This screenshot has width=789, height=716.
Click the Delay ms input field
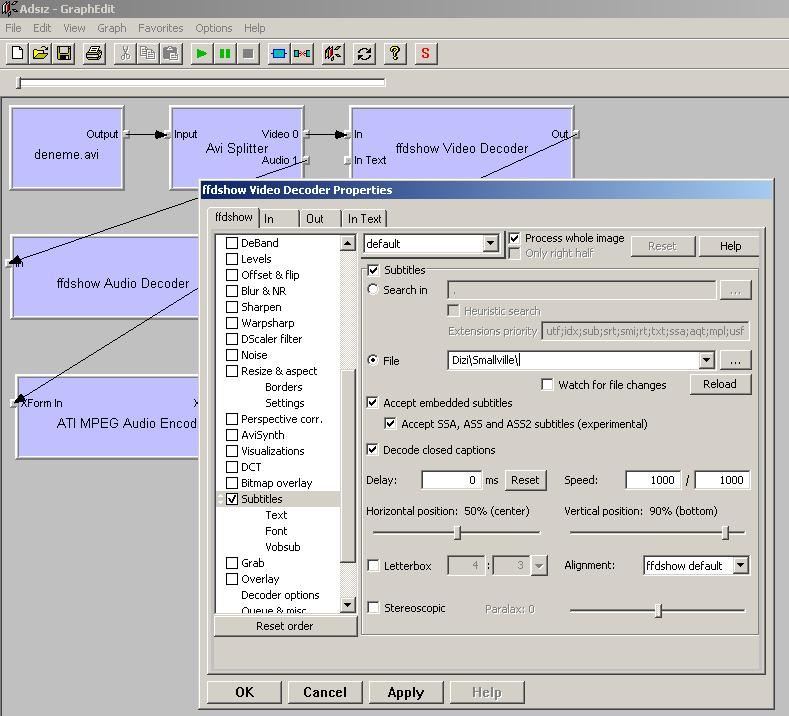[x=451, y=480]
